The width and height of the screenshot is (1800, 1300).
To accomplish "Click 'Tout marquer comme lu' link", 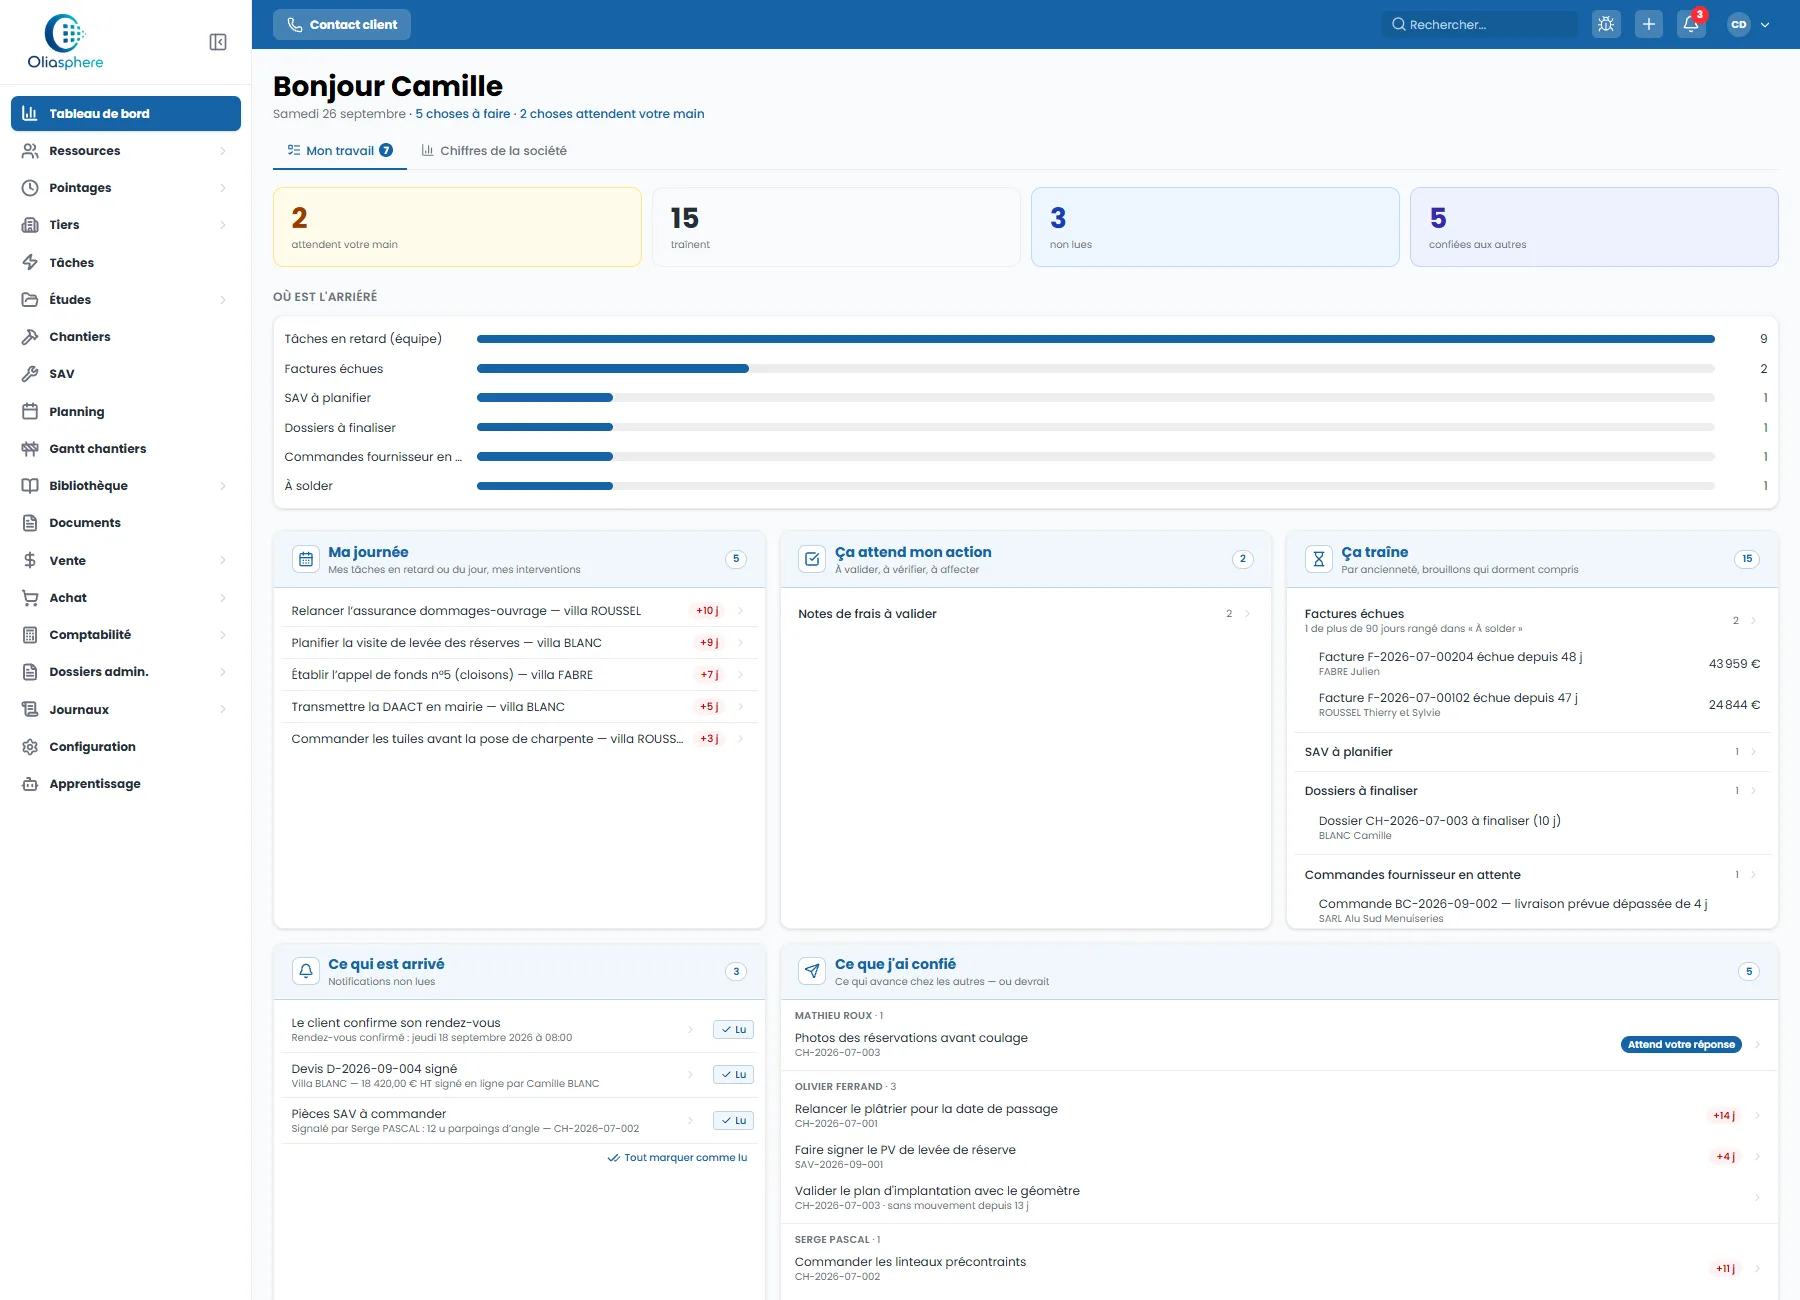I will click(x=677, y=1158).
